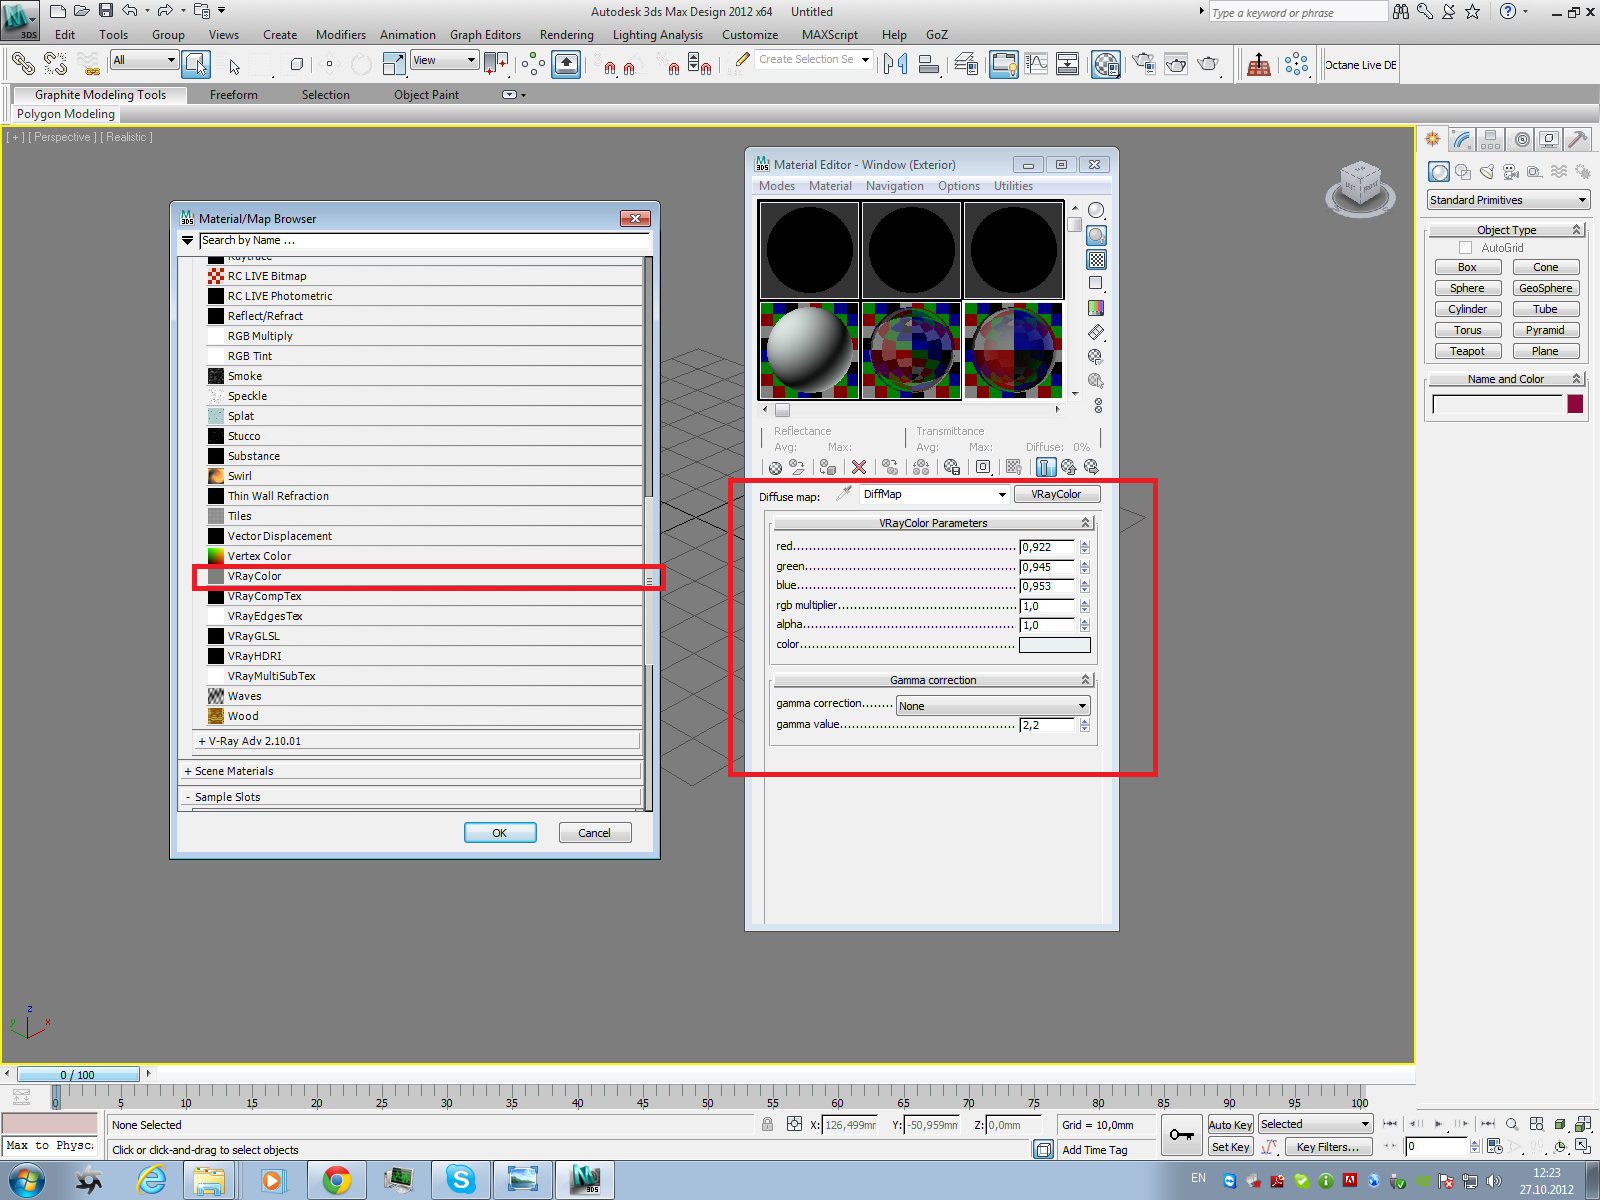Open the DiffMap name dropdown
The width and height of the screenshot is (1600, 1200).
point(934,494)
